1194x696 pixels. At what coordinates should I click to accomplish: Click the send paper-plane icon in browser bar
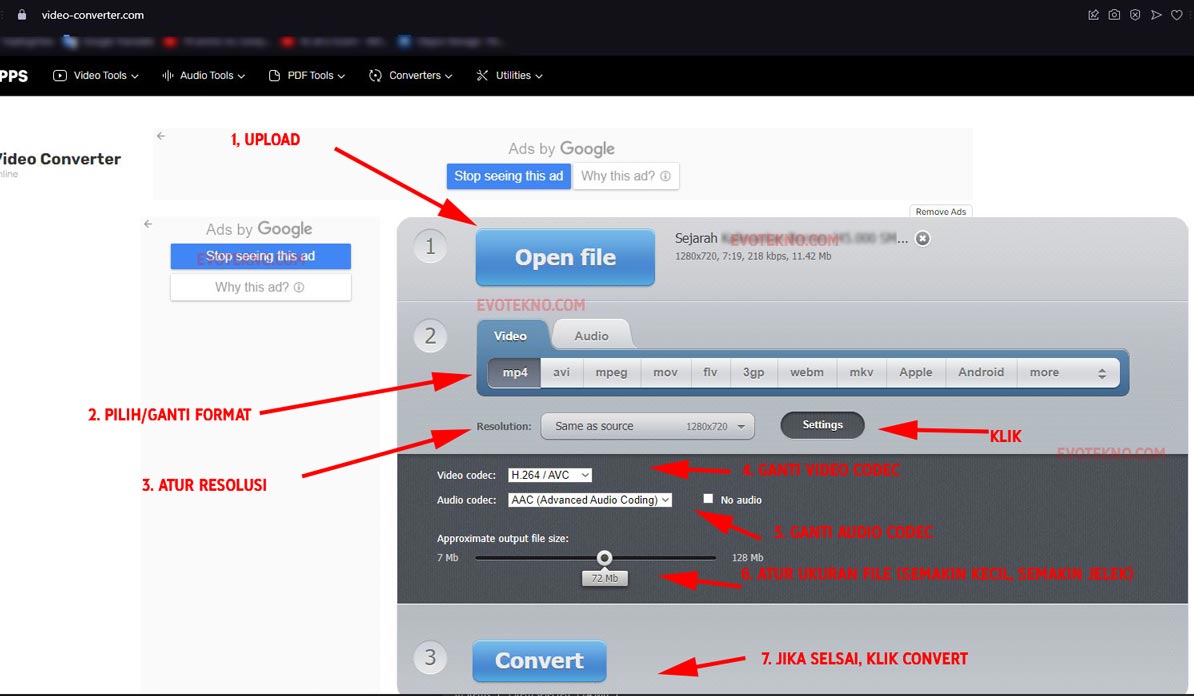1156,15
